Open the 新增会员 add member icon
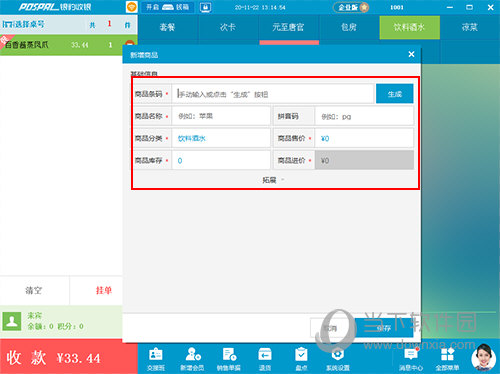This screenshot has width=500, height=374. pyautogui.click(x=192, y=359)
